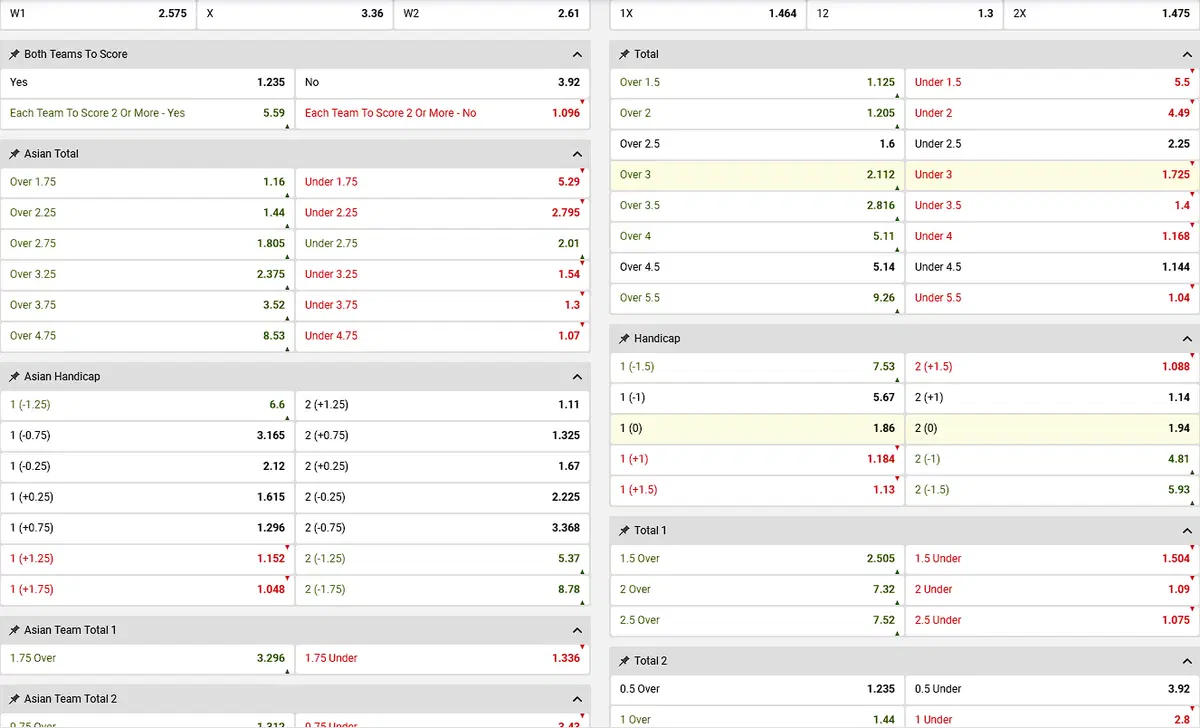Pick Total 1 1.5 Over

coord(757,559)
